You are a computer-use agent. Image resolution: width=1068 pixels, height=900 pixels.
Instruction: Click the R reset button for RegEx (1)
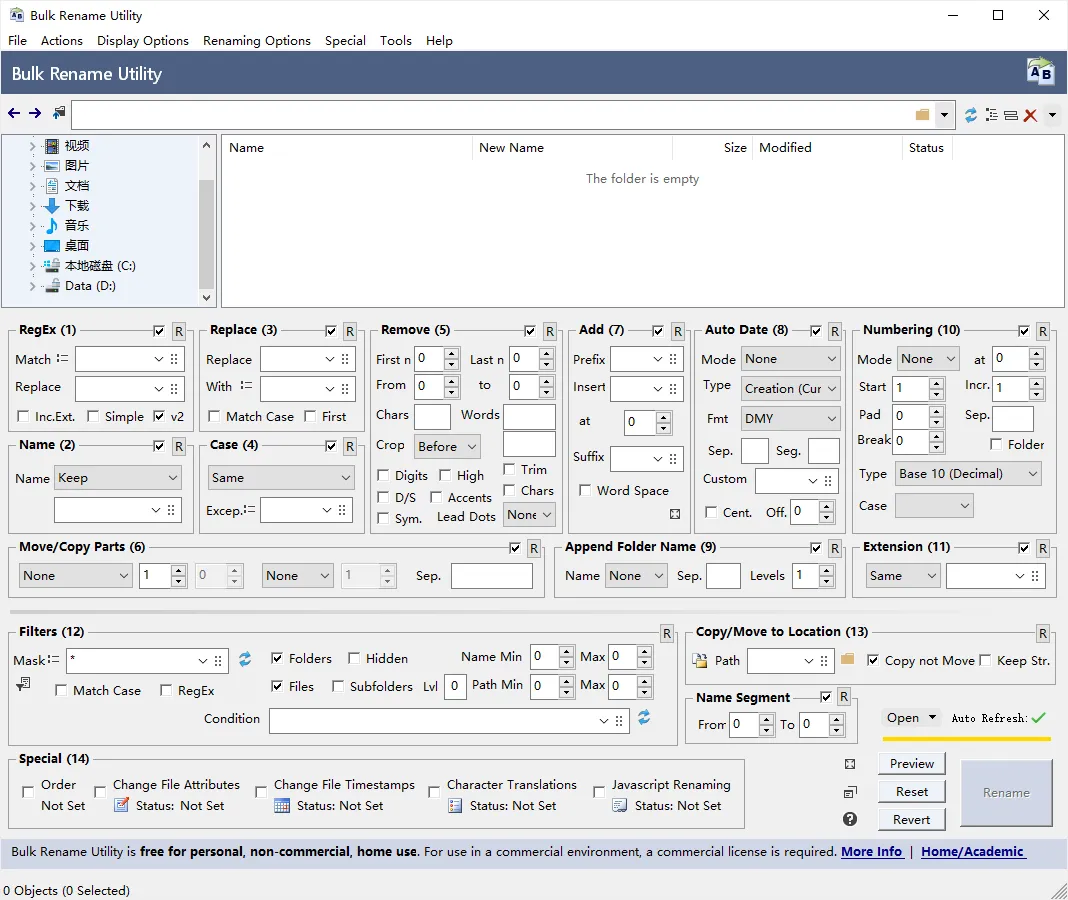click(178, 332)
